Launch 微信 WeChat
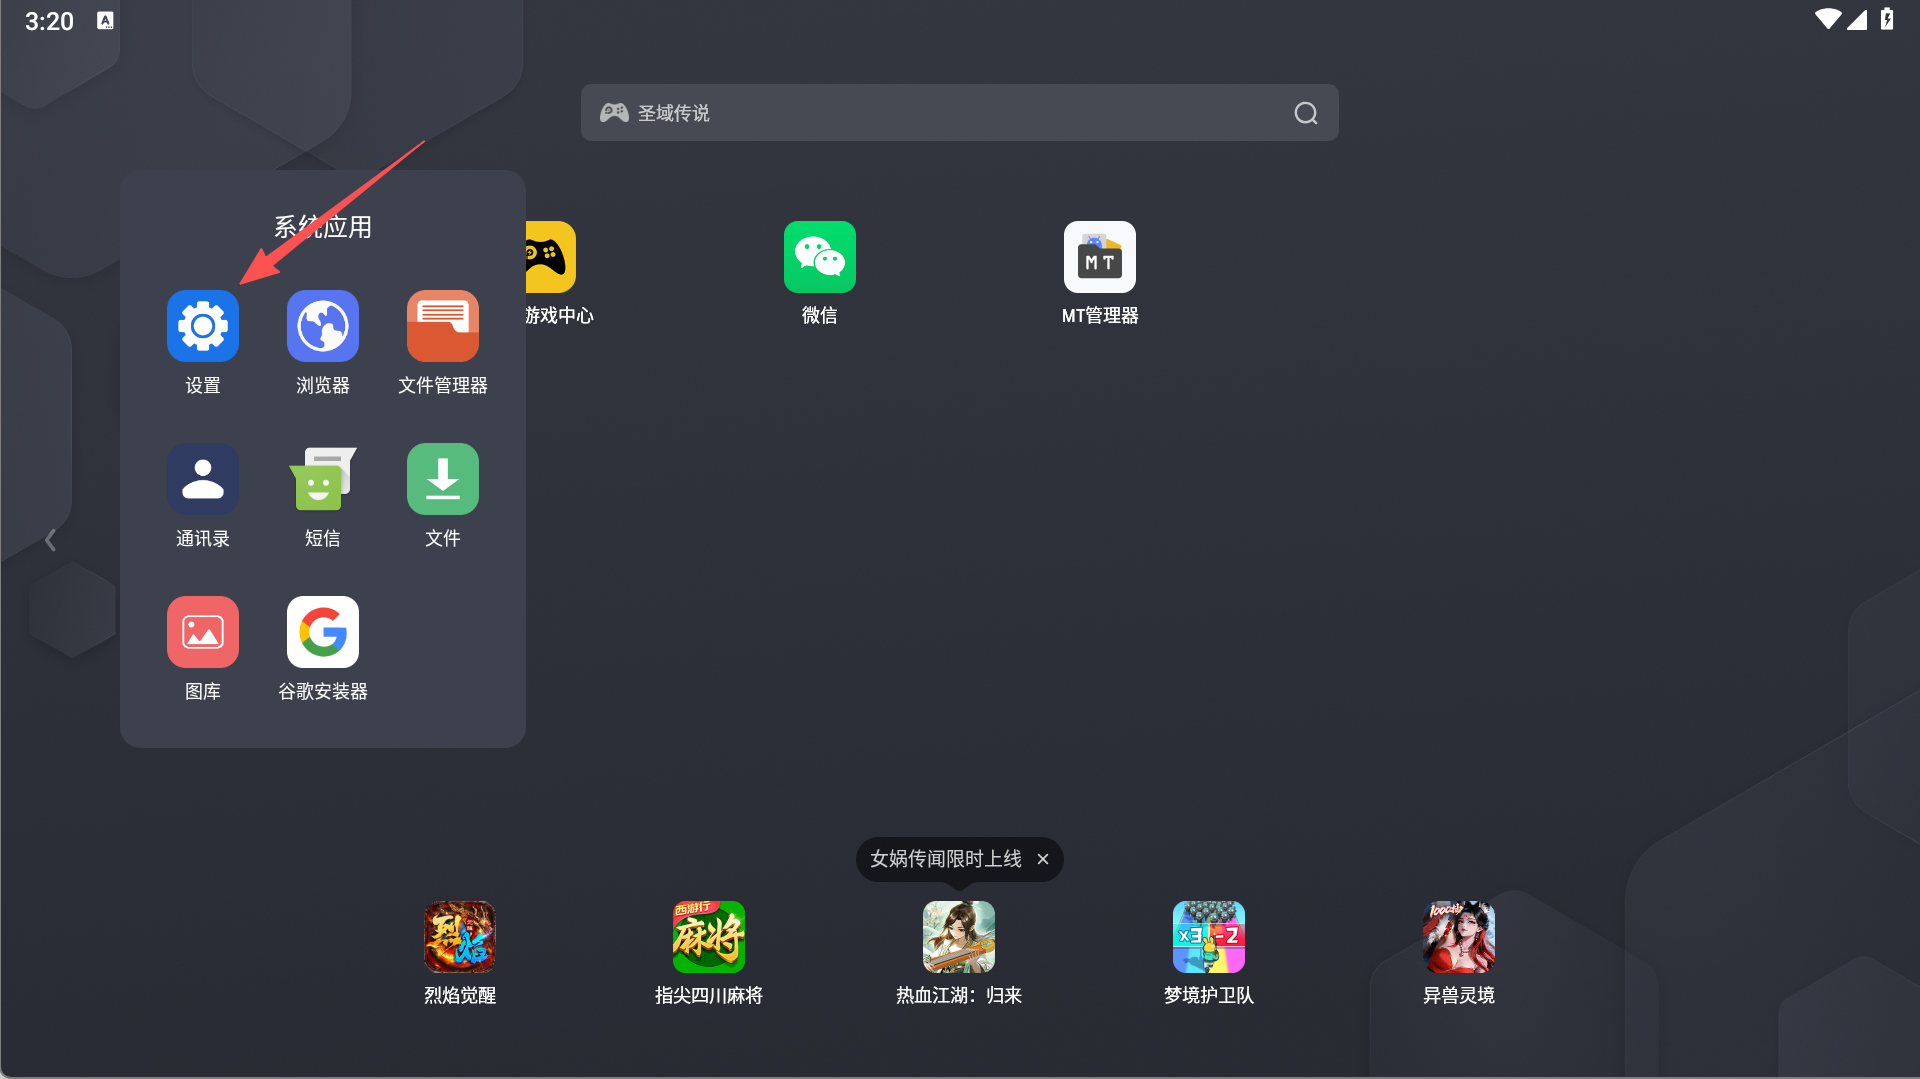This screenshot has height=1079, width=1920. point(819,257)
